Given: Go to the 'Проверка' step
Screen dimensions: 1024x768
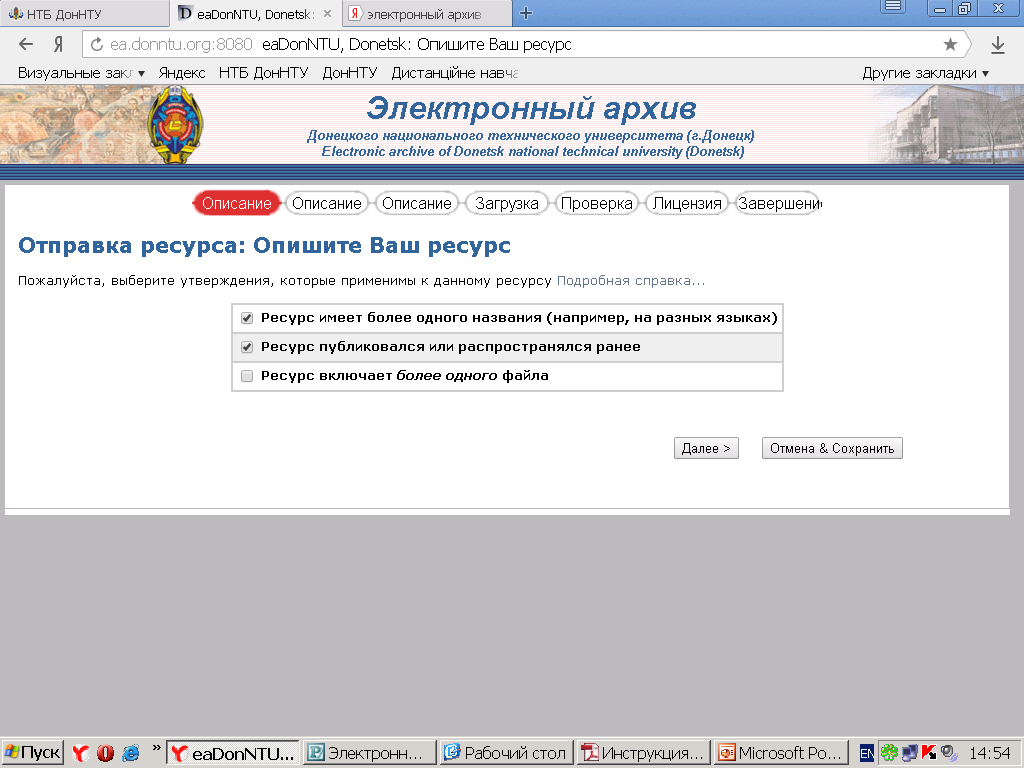Looking at the screenshot, I should (x=596, y=204).
